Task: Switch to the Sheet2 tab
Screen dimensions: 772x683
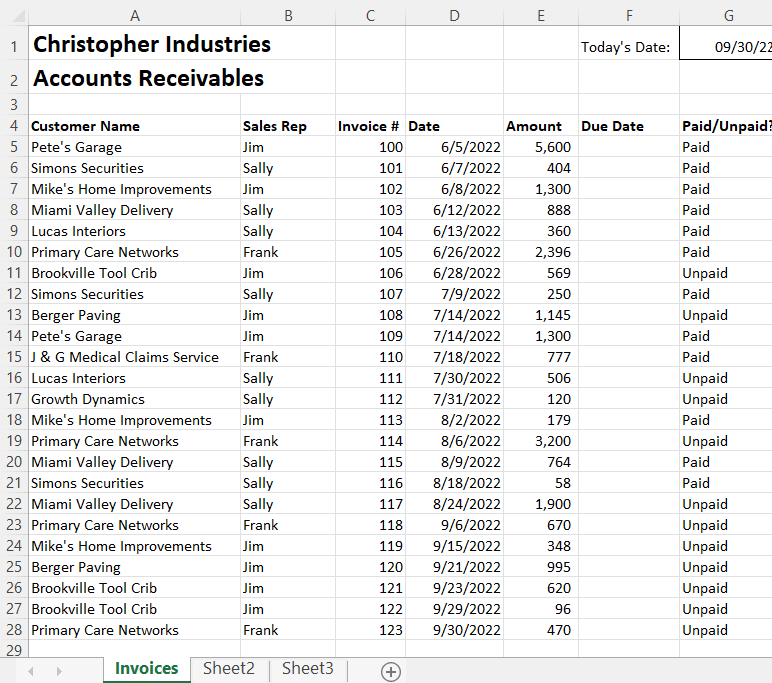Action: coord(228,669)
